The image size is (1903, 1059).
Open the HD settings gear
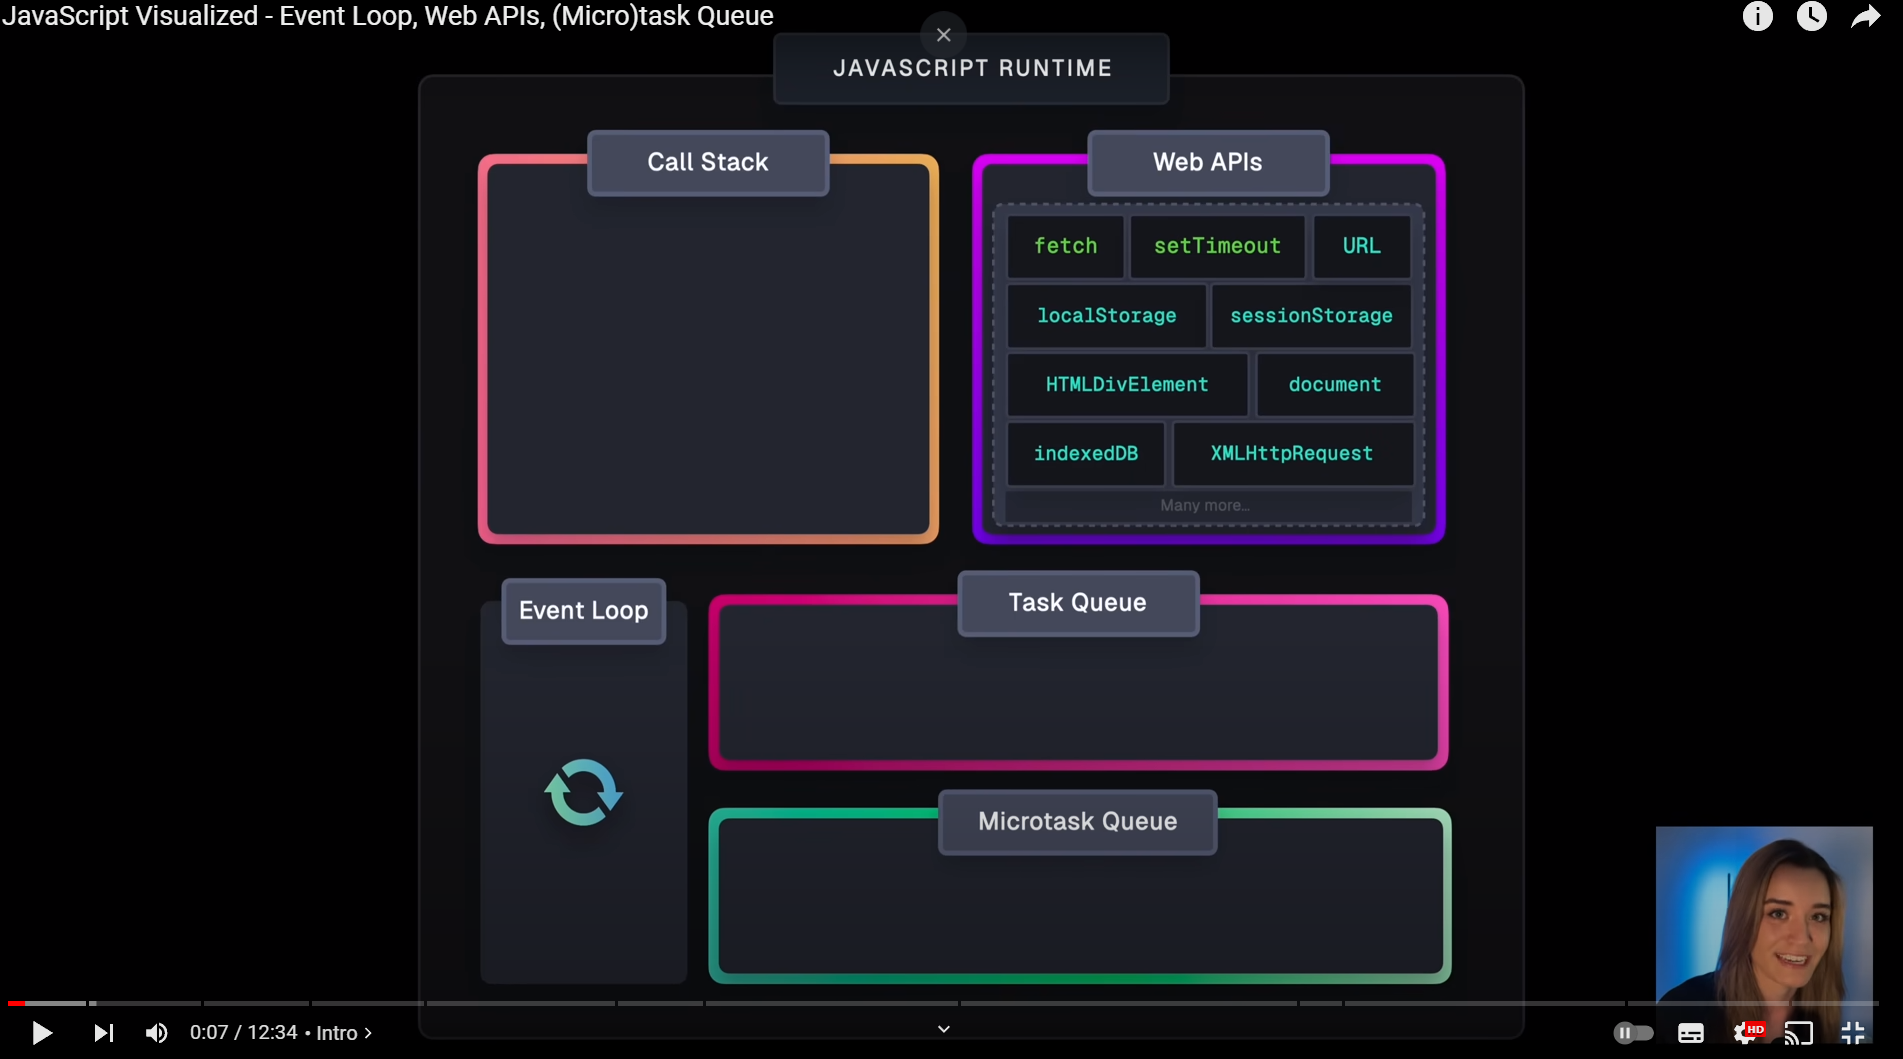point(1747,1032)
